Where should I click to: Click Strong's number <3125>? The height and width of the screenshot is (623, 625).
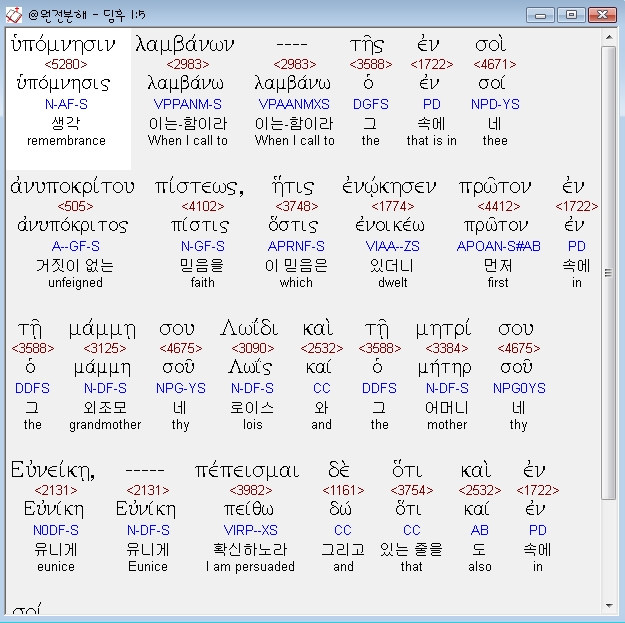tap(105, 348)
